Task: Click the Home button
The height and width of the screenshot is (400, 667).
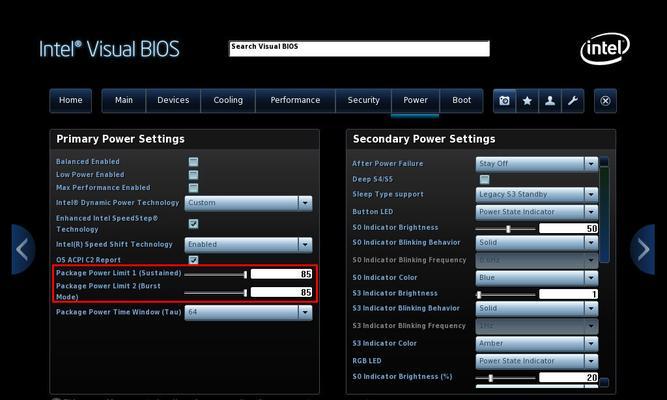Action: point(71,101)
